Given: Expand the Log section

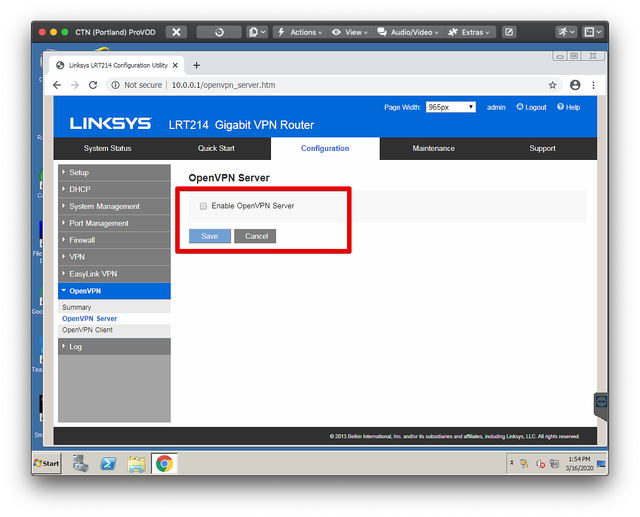Looking at the screenshot, I should coord(114,347).
